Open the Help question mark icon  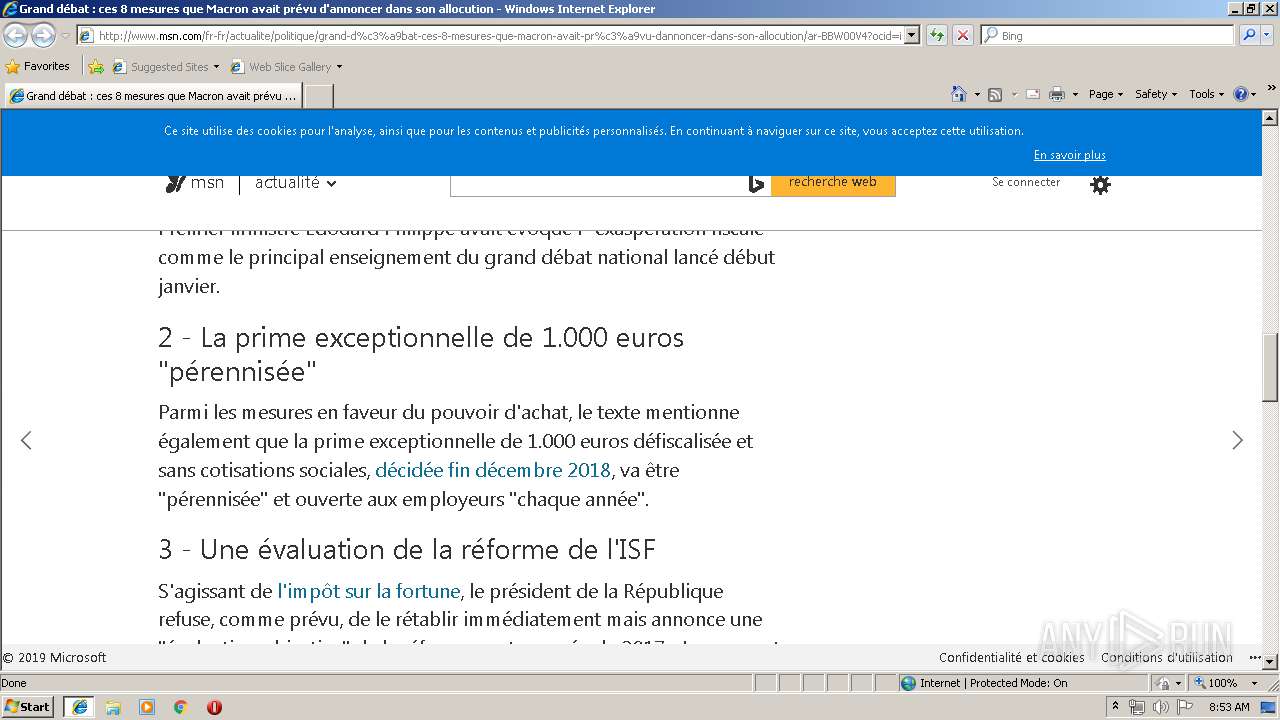(x=1241, y=94)
